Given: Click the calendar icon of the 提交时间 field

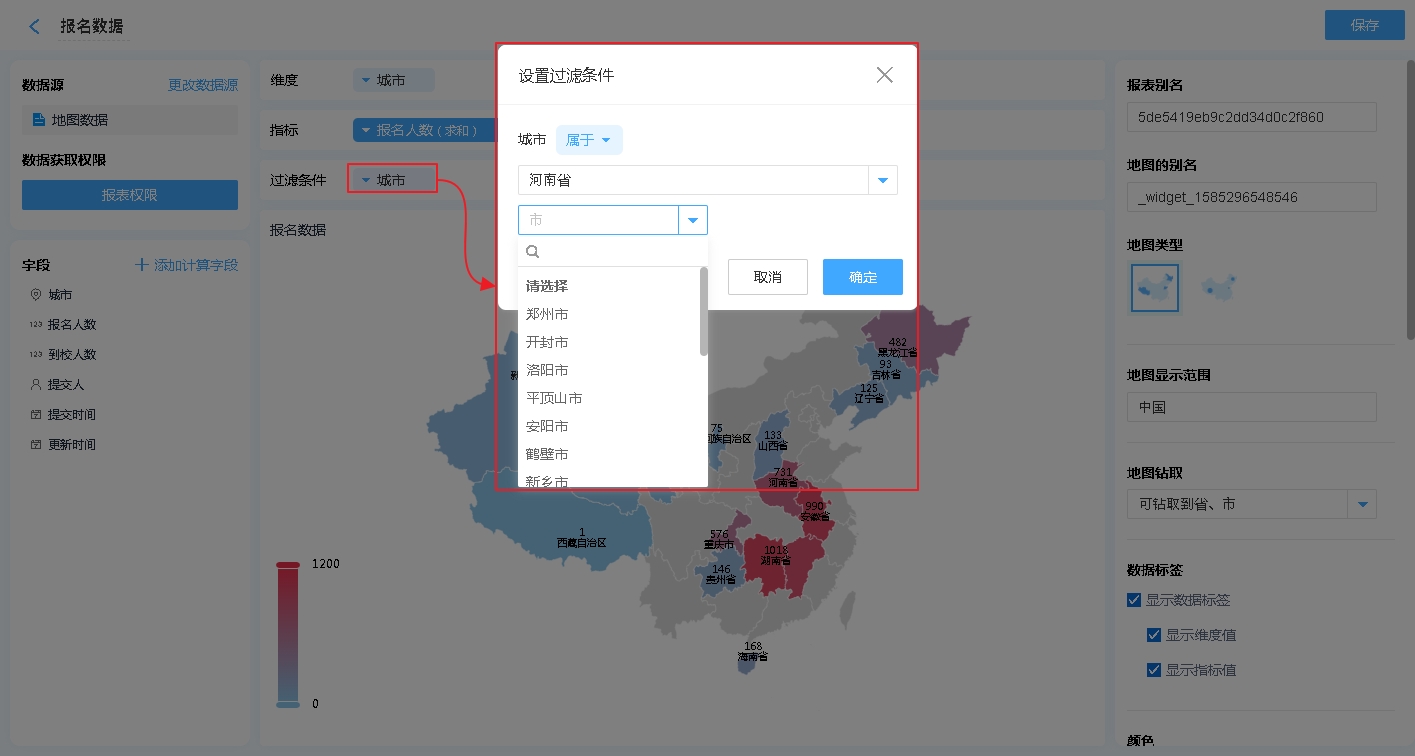Looking at the screenshot, I should click(x=36, y=414).
